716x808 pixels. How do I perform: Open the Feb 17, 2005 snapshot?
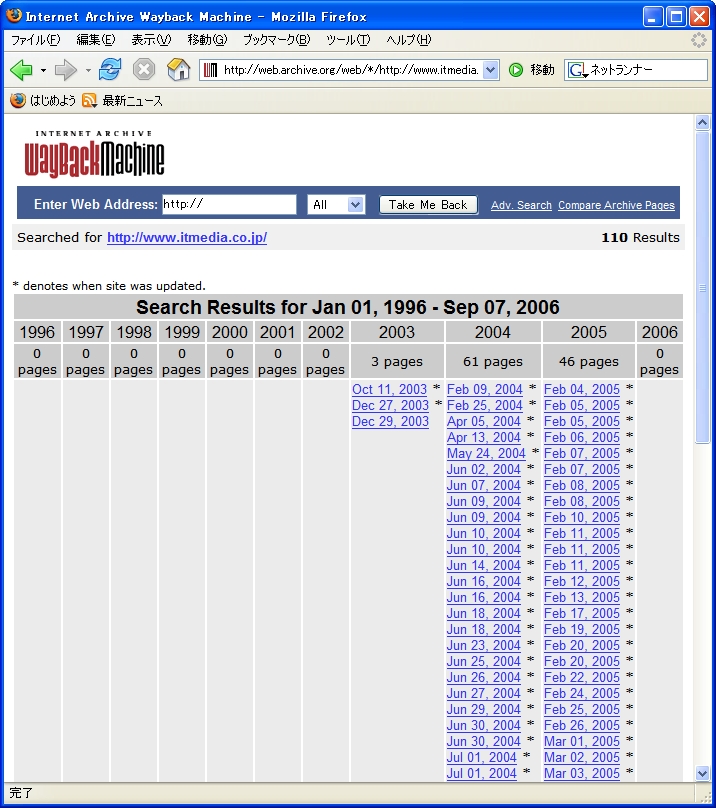pos(581,613)
